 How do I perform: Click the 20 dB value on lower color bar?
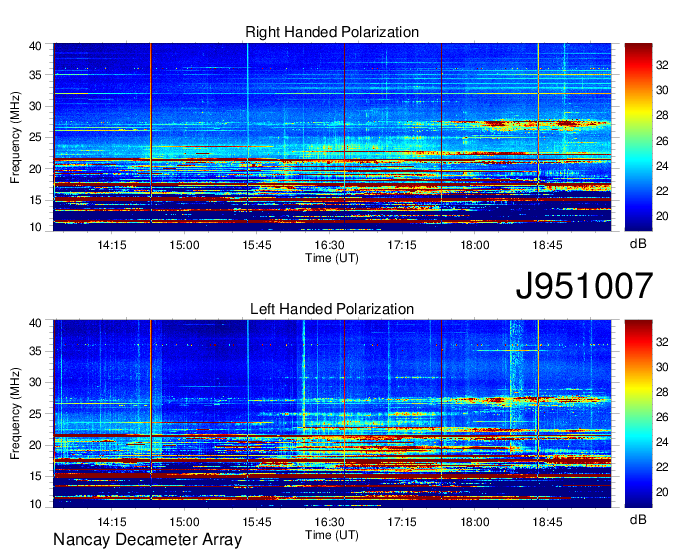tap(662, 492)
